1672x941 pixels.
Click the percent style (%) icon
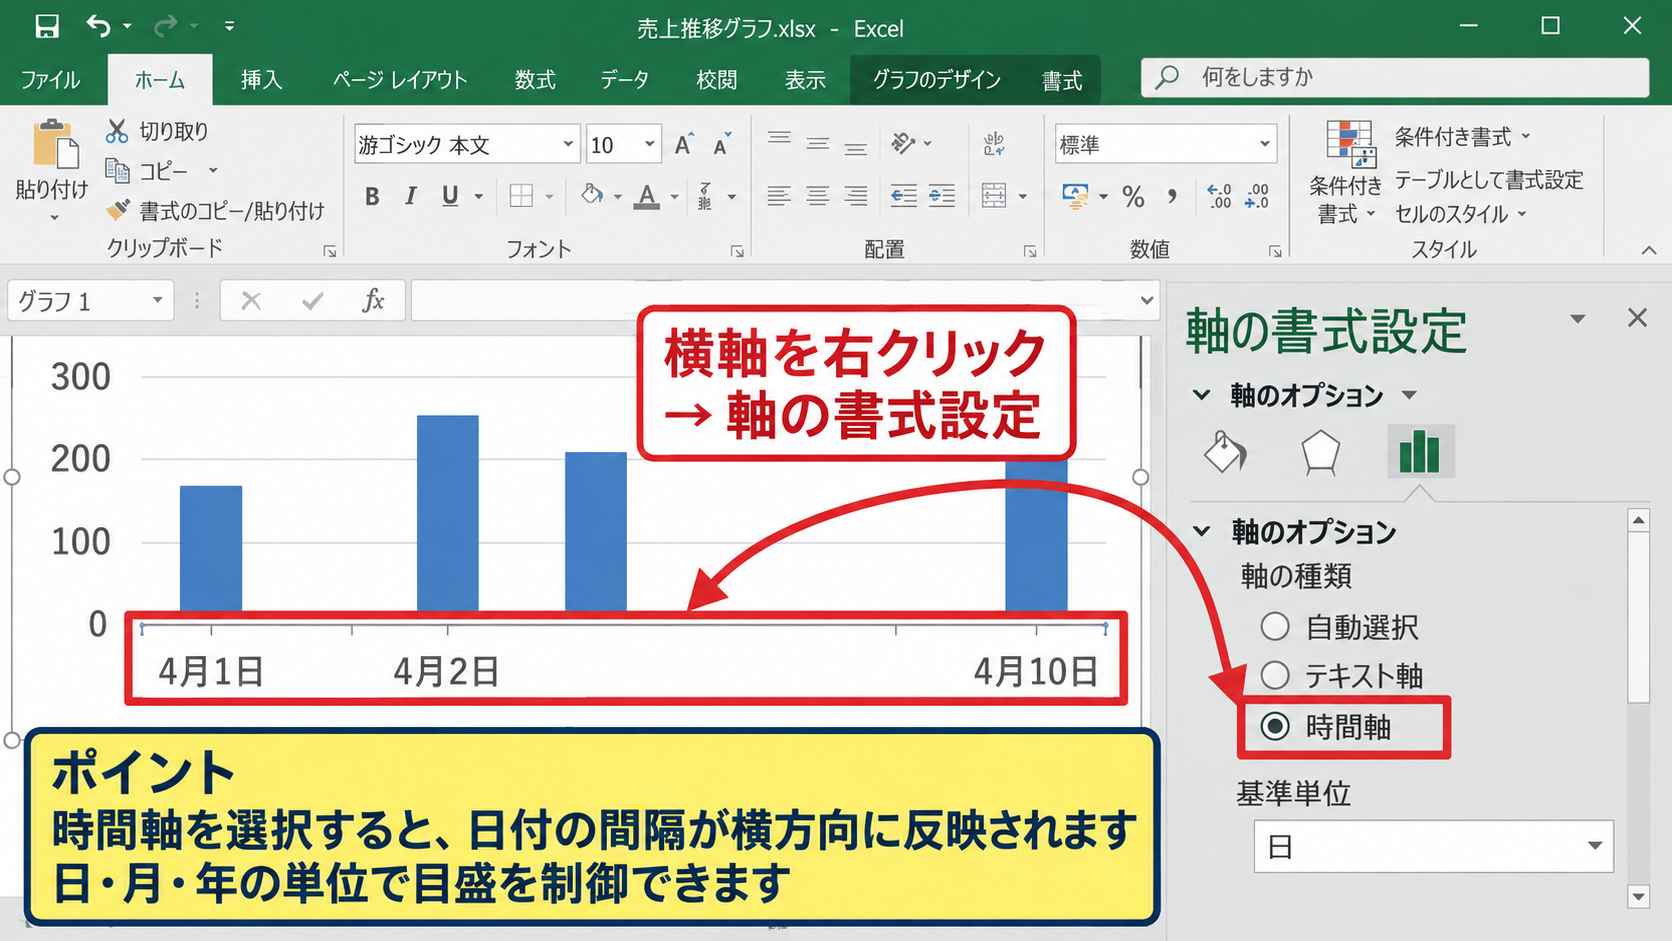[x=1133, y=196]
